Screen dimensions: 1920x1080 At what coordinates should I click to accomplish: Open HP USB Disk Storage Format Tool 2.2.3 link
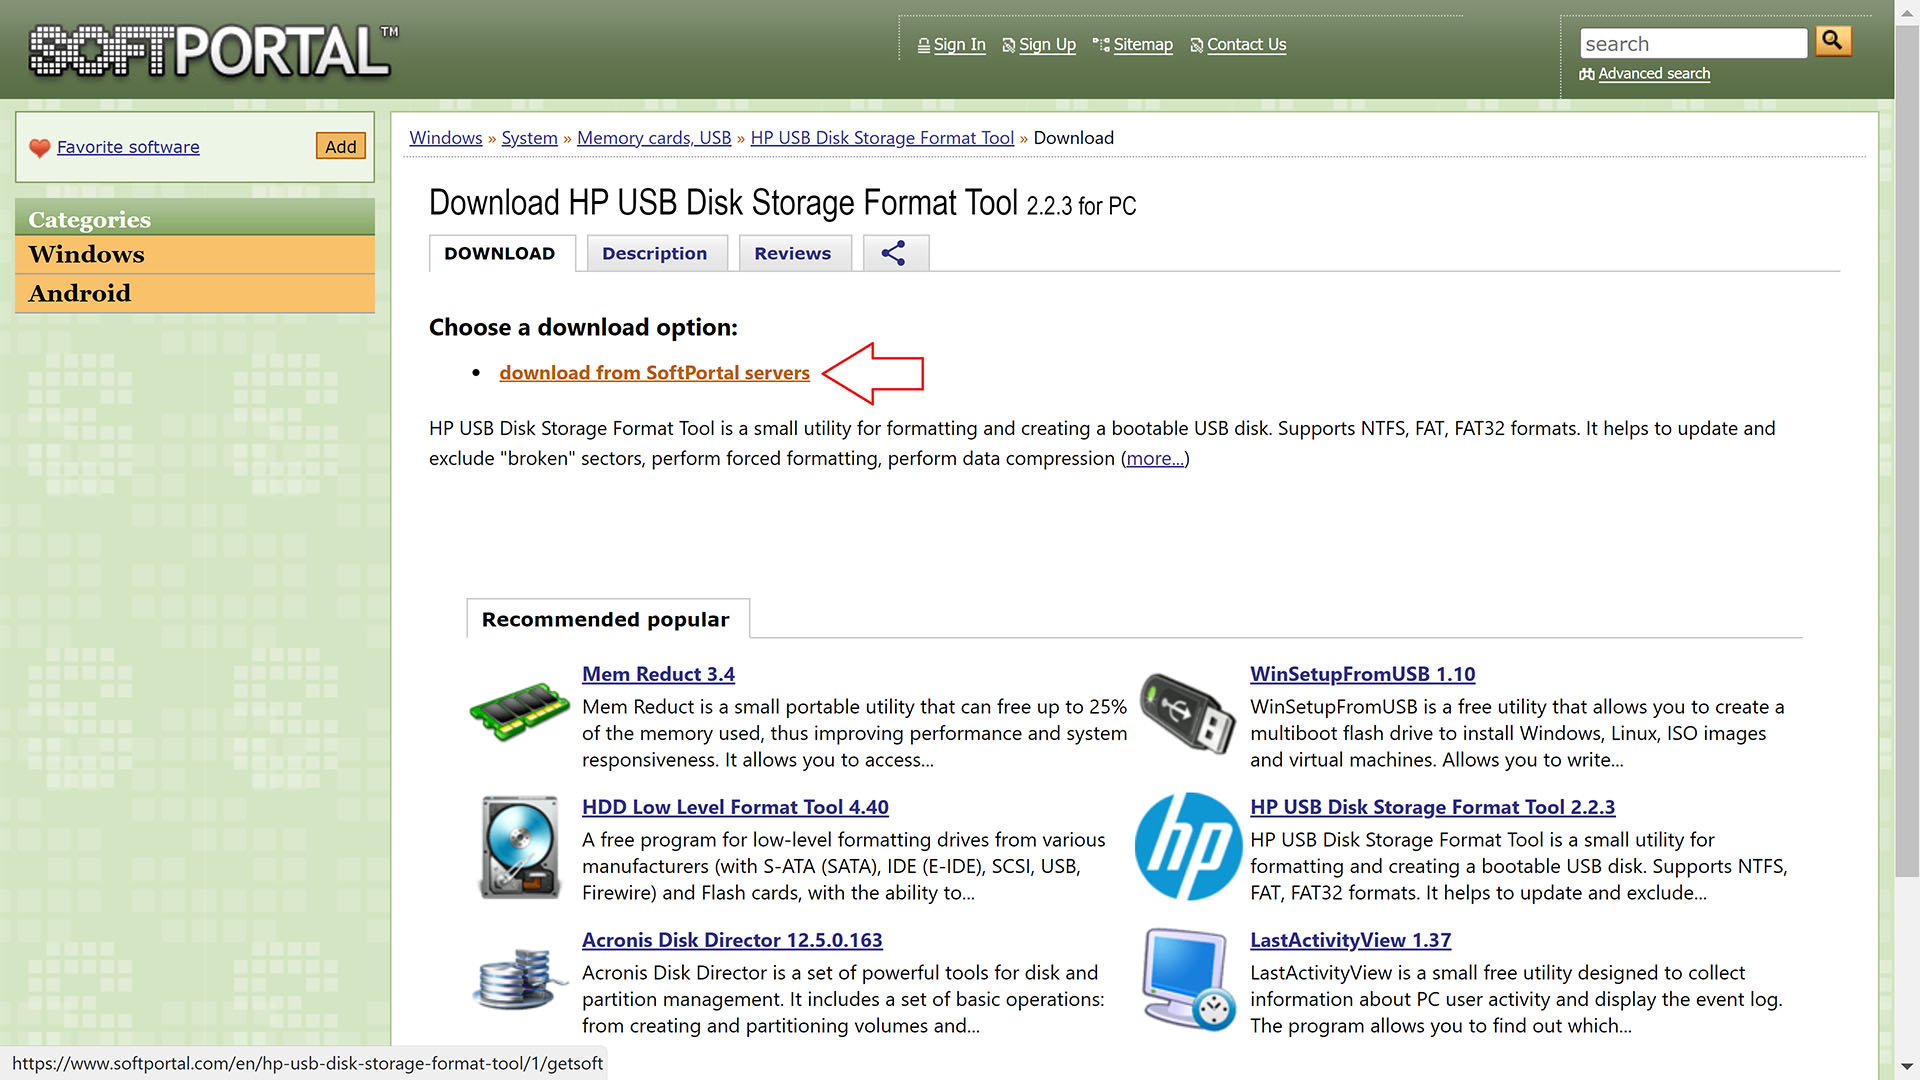point(1432,807)
